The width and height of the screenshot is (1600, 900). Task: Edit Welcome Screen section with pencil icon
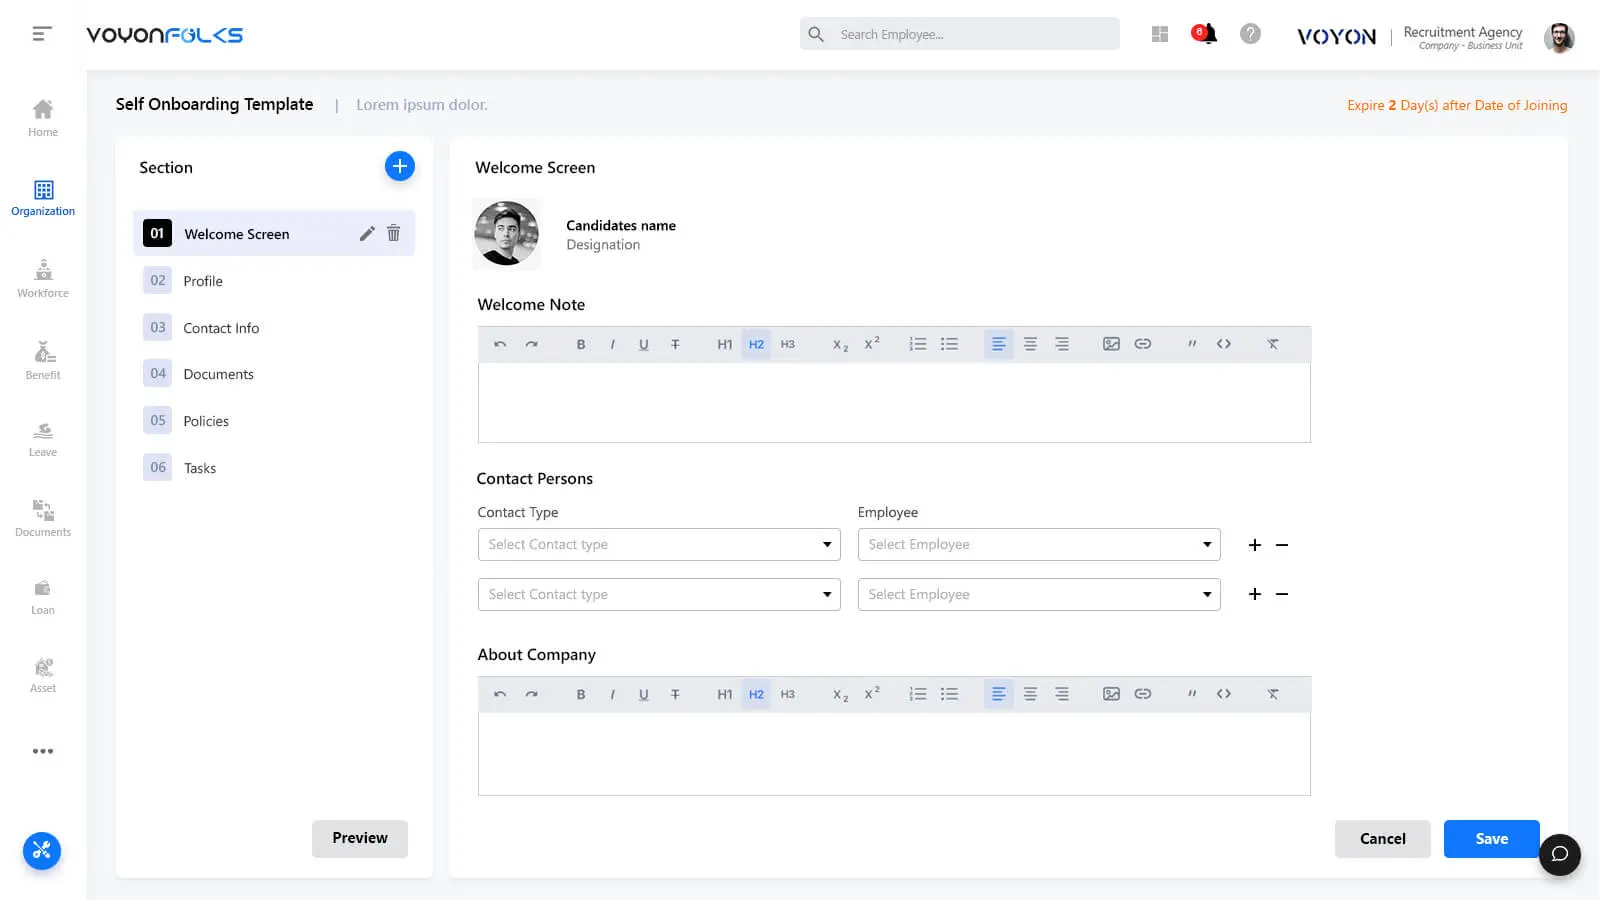367,233
